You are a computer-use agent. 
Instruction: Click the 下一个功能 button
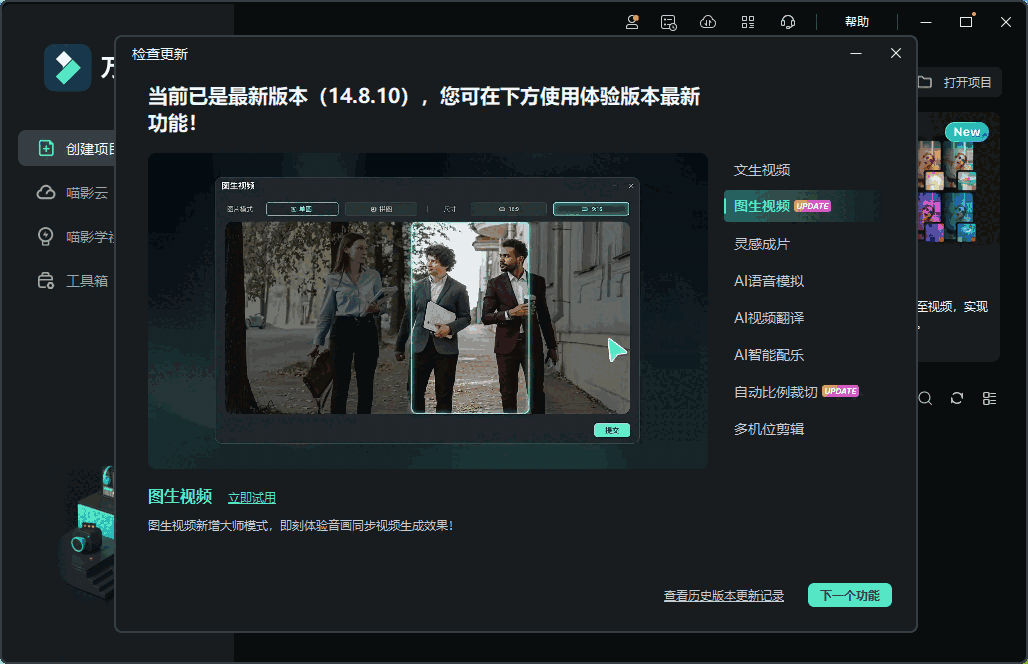[x=849, y=594]
